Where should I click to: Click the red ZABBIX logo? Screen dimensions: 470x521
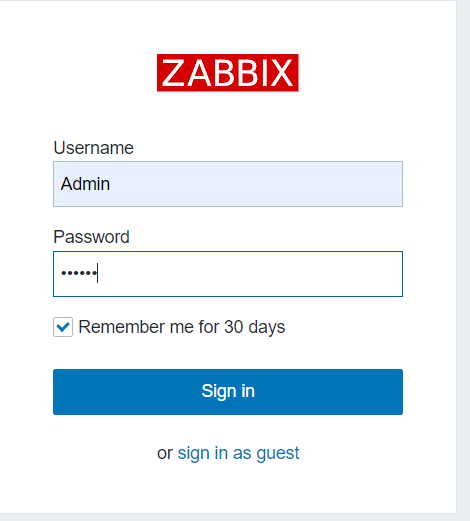[228, 73]
